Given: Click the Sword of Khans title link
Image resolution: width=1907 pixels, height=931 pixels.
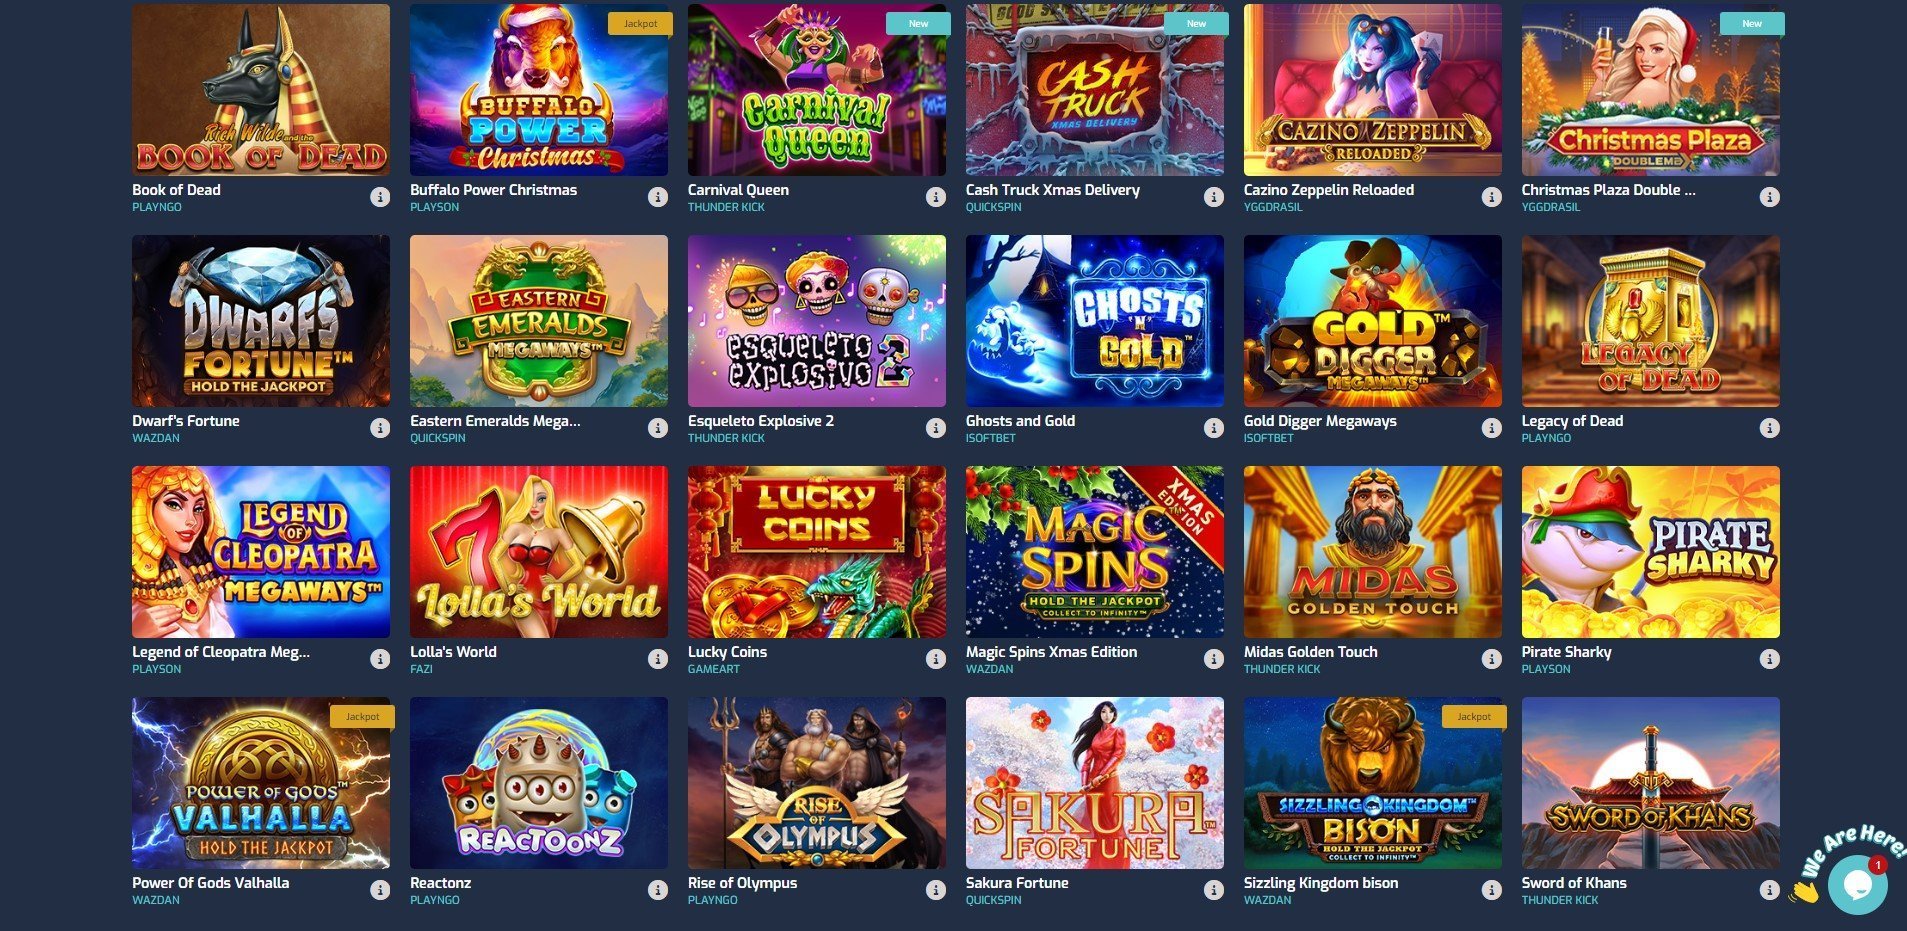Looking at the screenshot, I should coord(1574,883).
